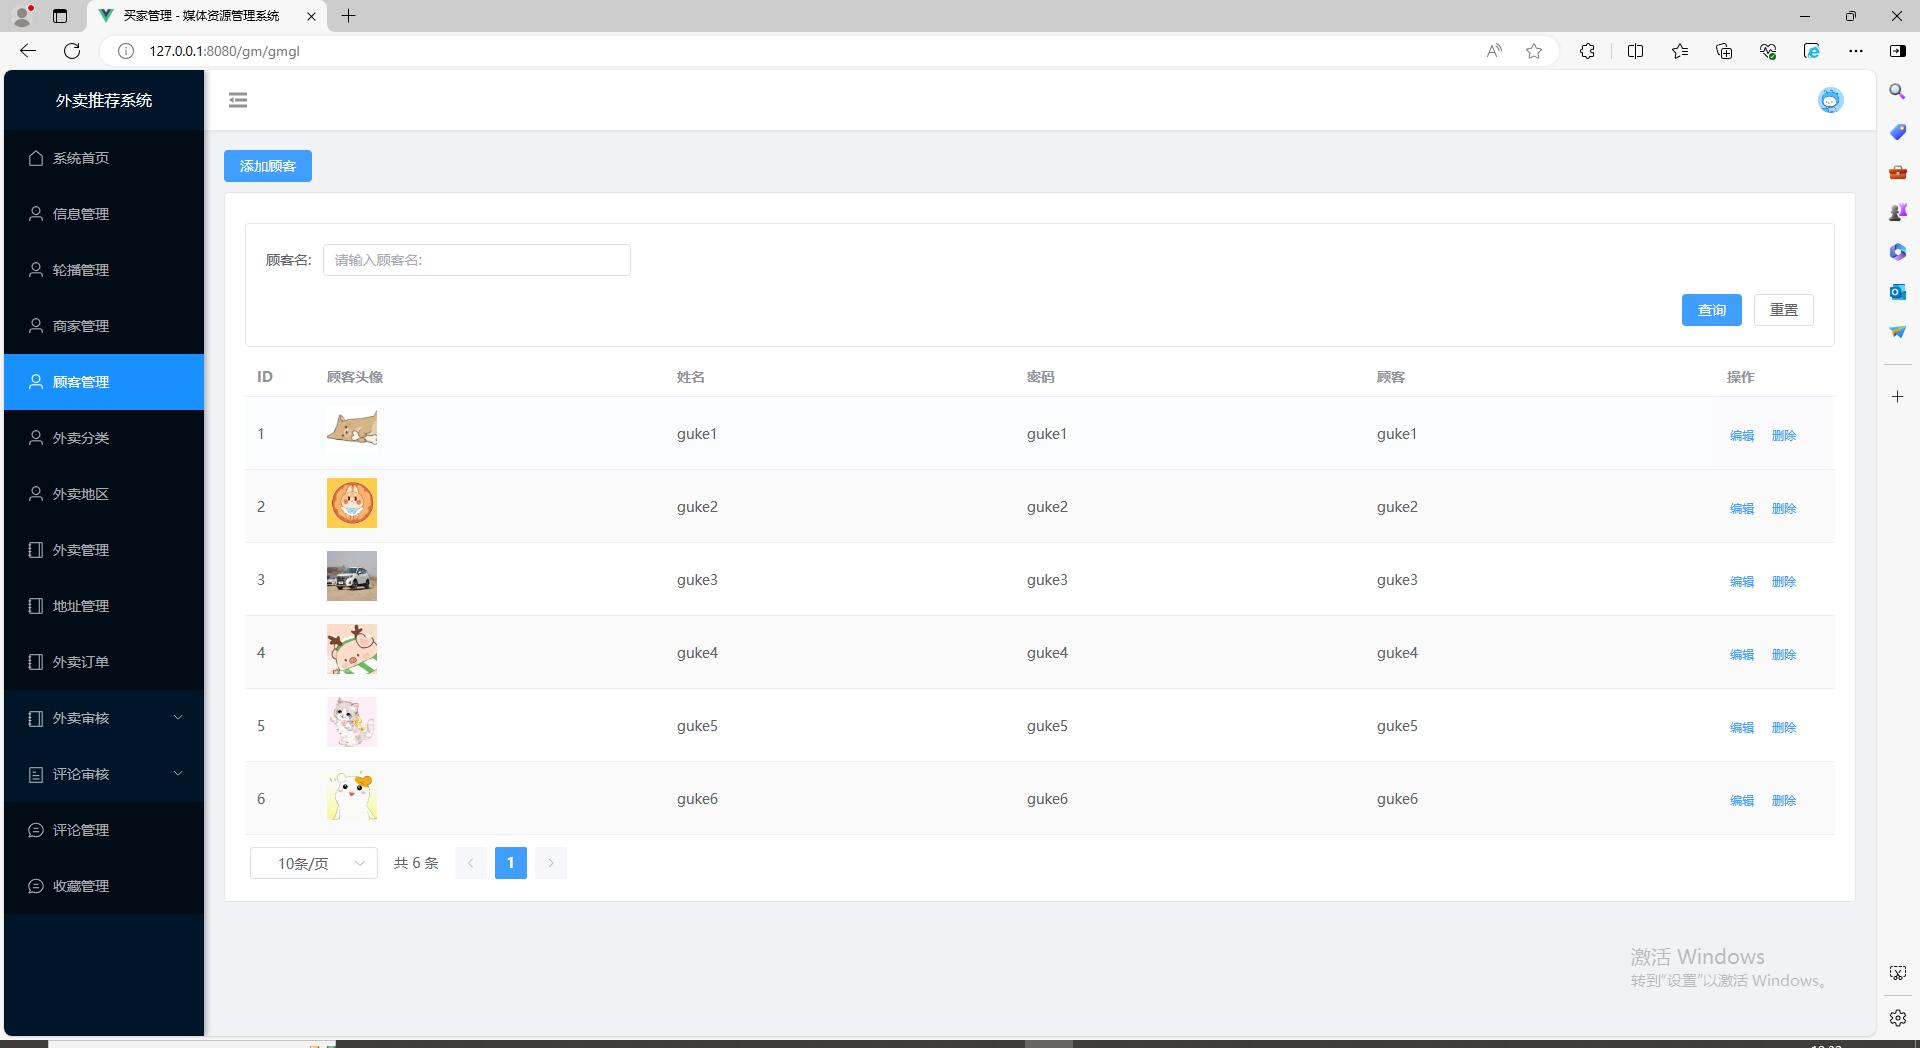Image resolution: width=1920 pixels, height=1048 pixels.
Task: Collapse sidebar with the hamburger menu icon
Action: click(x=238, y=100)
